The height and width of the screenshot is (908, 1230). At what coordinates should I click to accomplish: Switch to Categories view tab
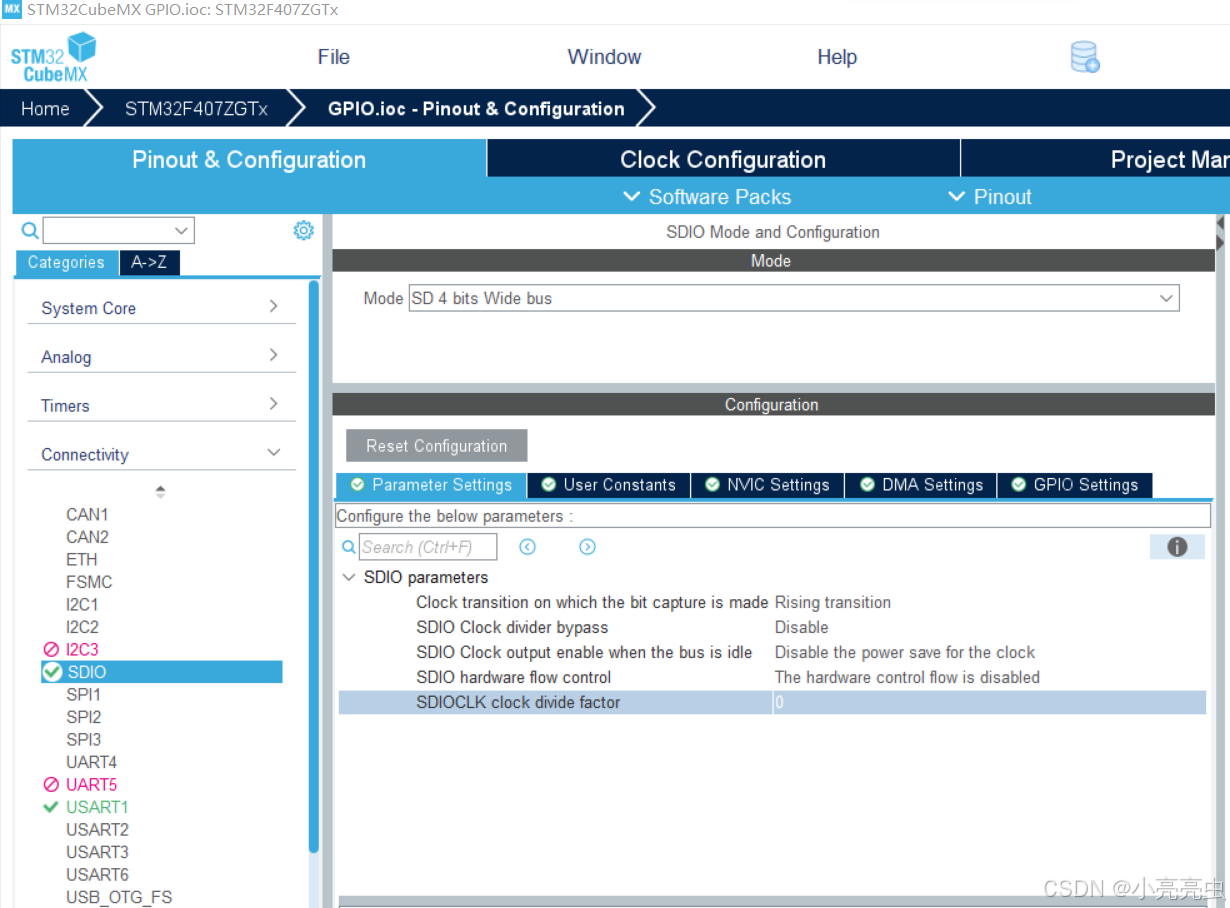66,262
